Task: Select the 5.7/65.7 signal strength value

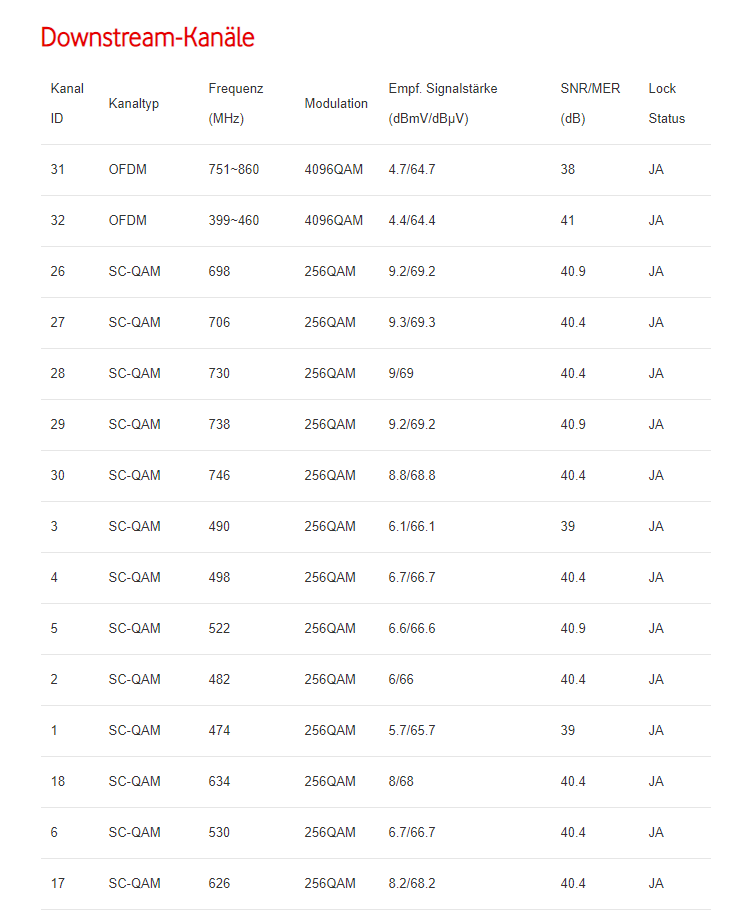Action: click(x=412, y=731)
